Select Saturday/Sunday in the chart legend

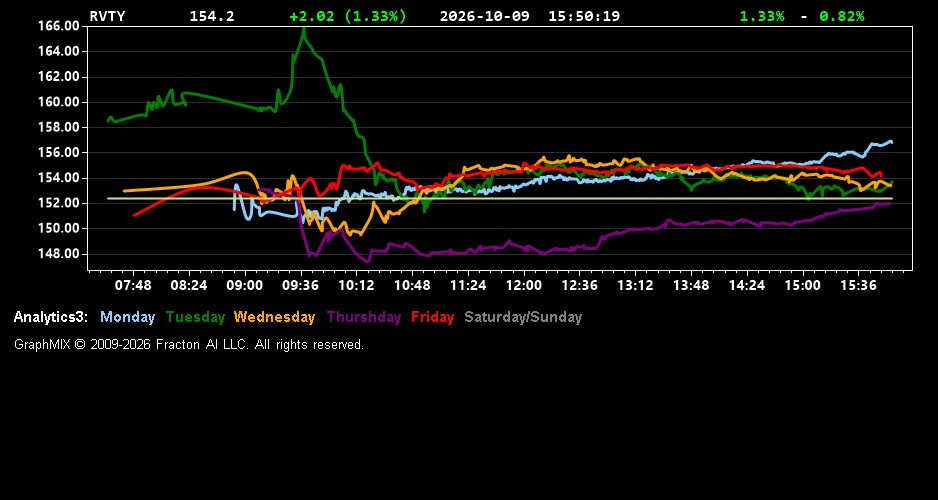coord(523,318)
